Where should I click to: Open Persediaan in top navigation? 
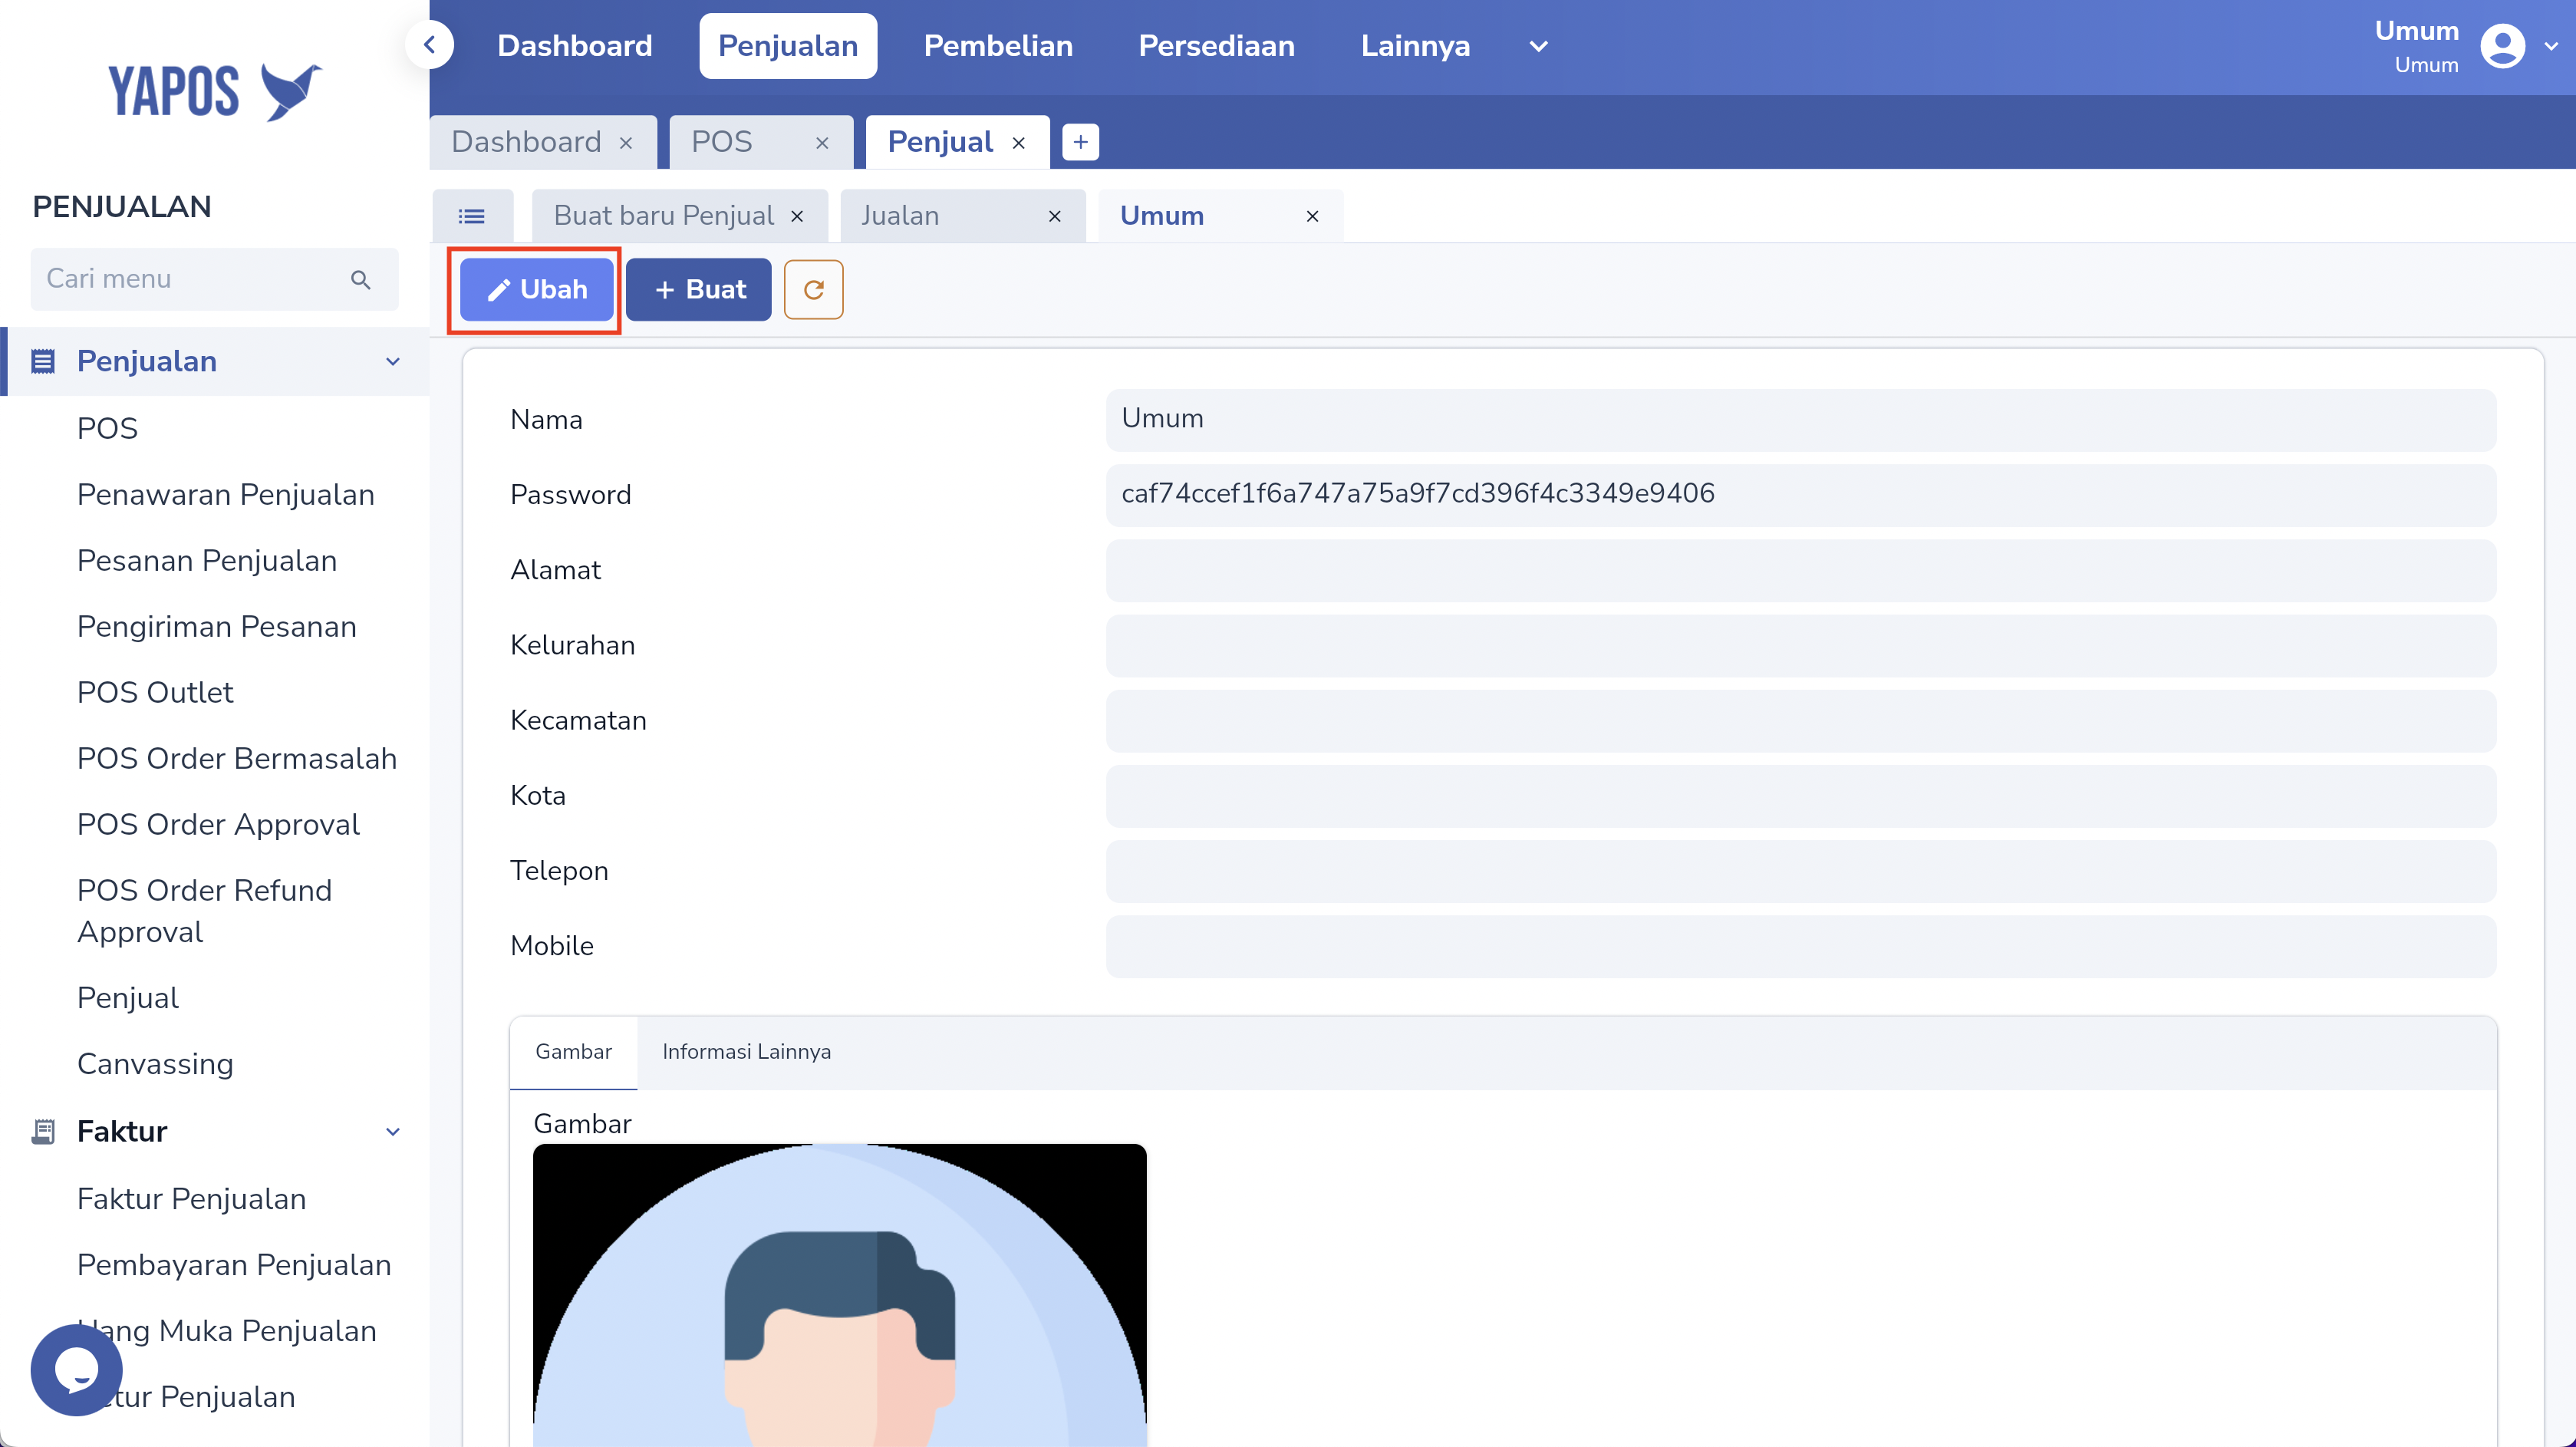[x=1216, y=46]
